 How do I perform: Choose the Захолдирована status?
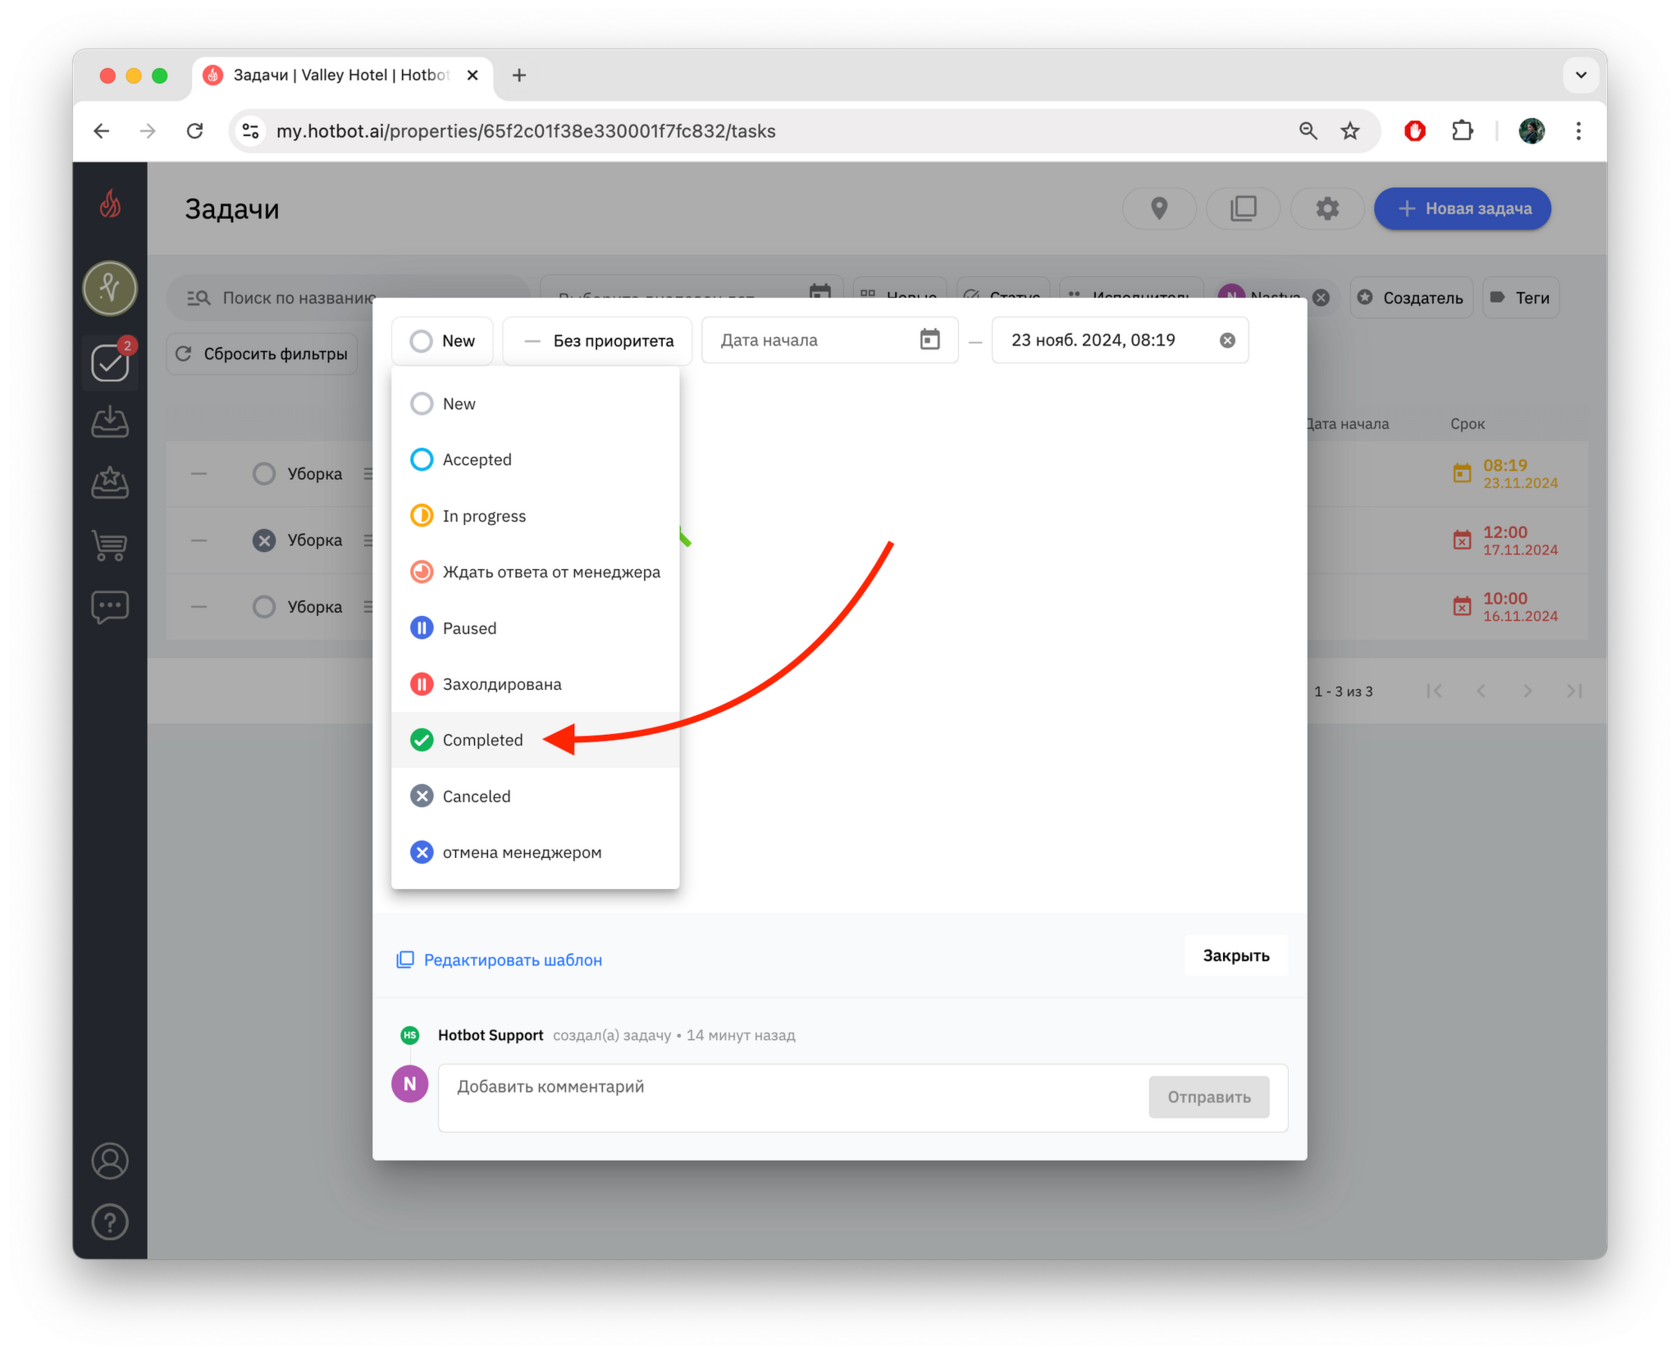(x=535, y=684)
